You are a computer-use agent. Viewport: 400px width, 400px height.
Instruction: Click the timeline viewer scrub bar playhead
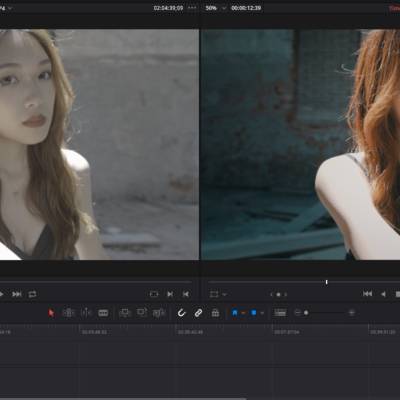pos(327,282)
